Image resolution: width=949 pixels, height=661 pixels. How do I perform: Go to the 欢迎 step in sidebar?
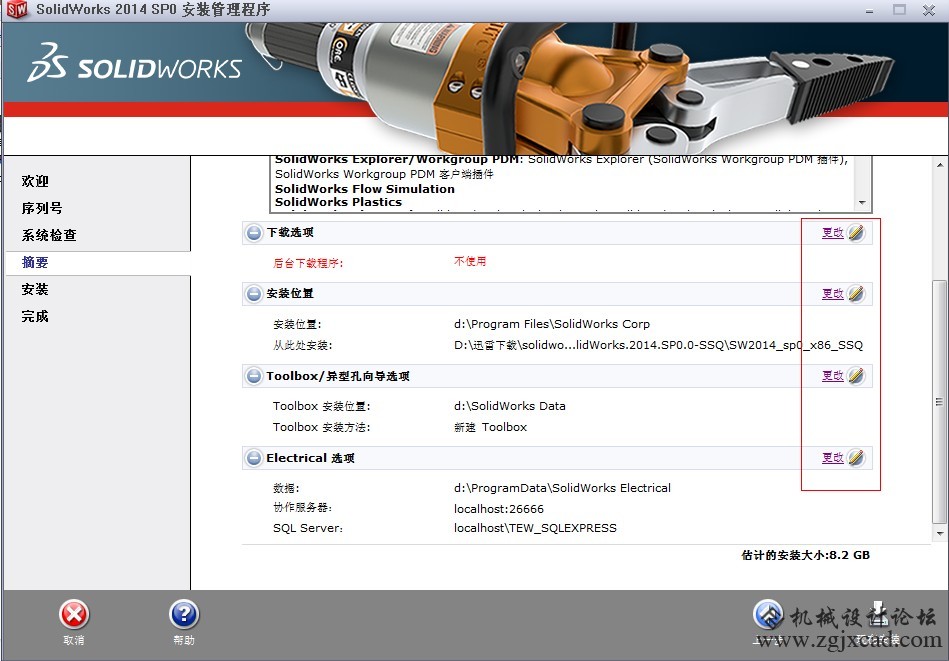click(x=35, y=181)
